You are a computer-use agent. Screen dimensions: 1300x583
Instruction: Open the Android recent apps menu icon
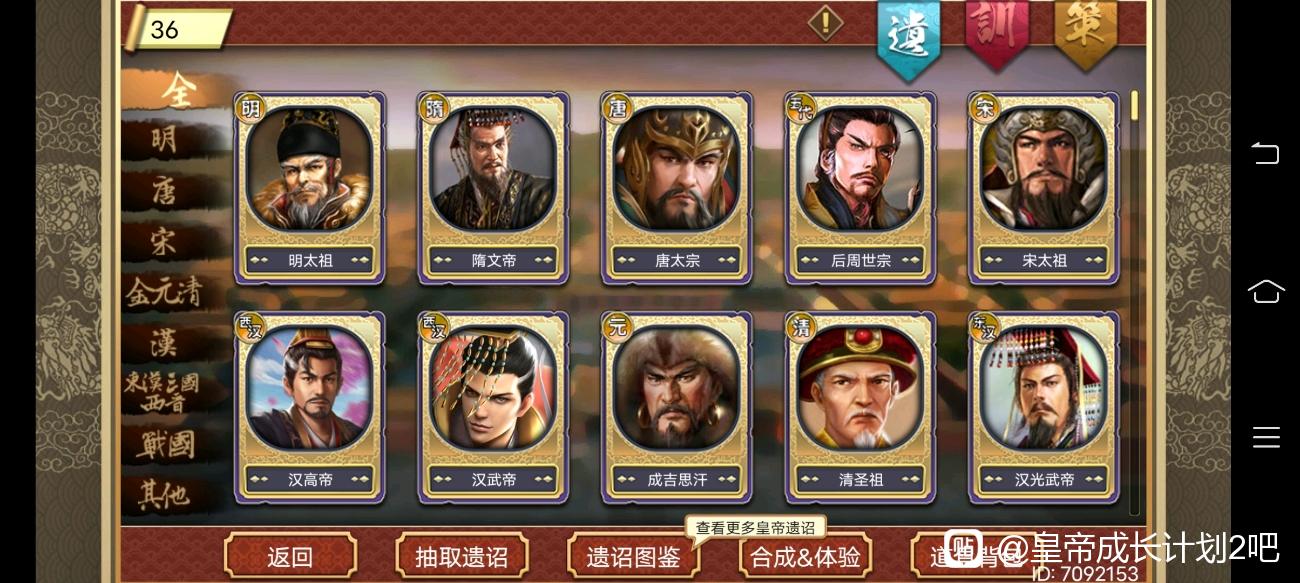1266,437
